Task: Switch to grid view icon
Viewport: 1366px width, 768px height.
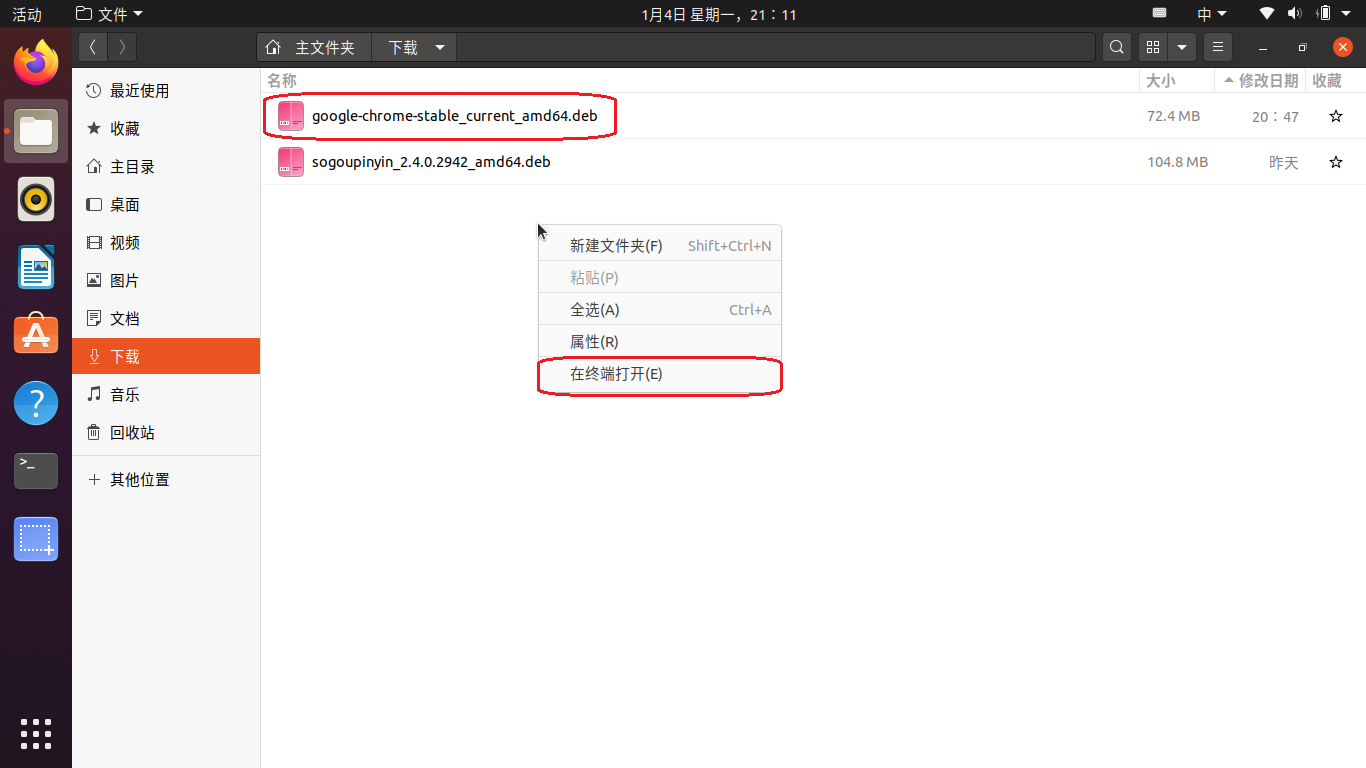Action: pyautogui.click(x=1153, y=47)
